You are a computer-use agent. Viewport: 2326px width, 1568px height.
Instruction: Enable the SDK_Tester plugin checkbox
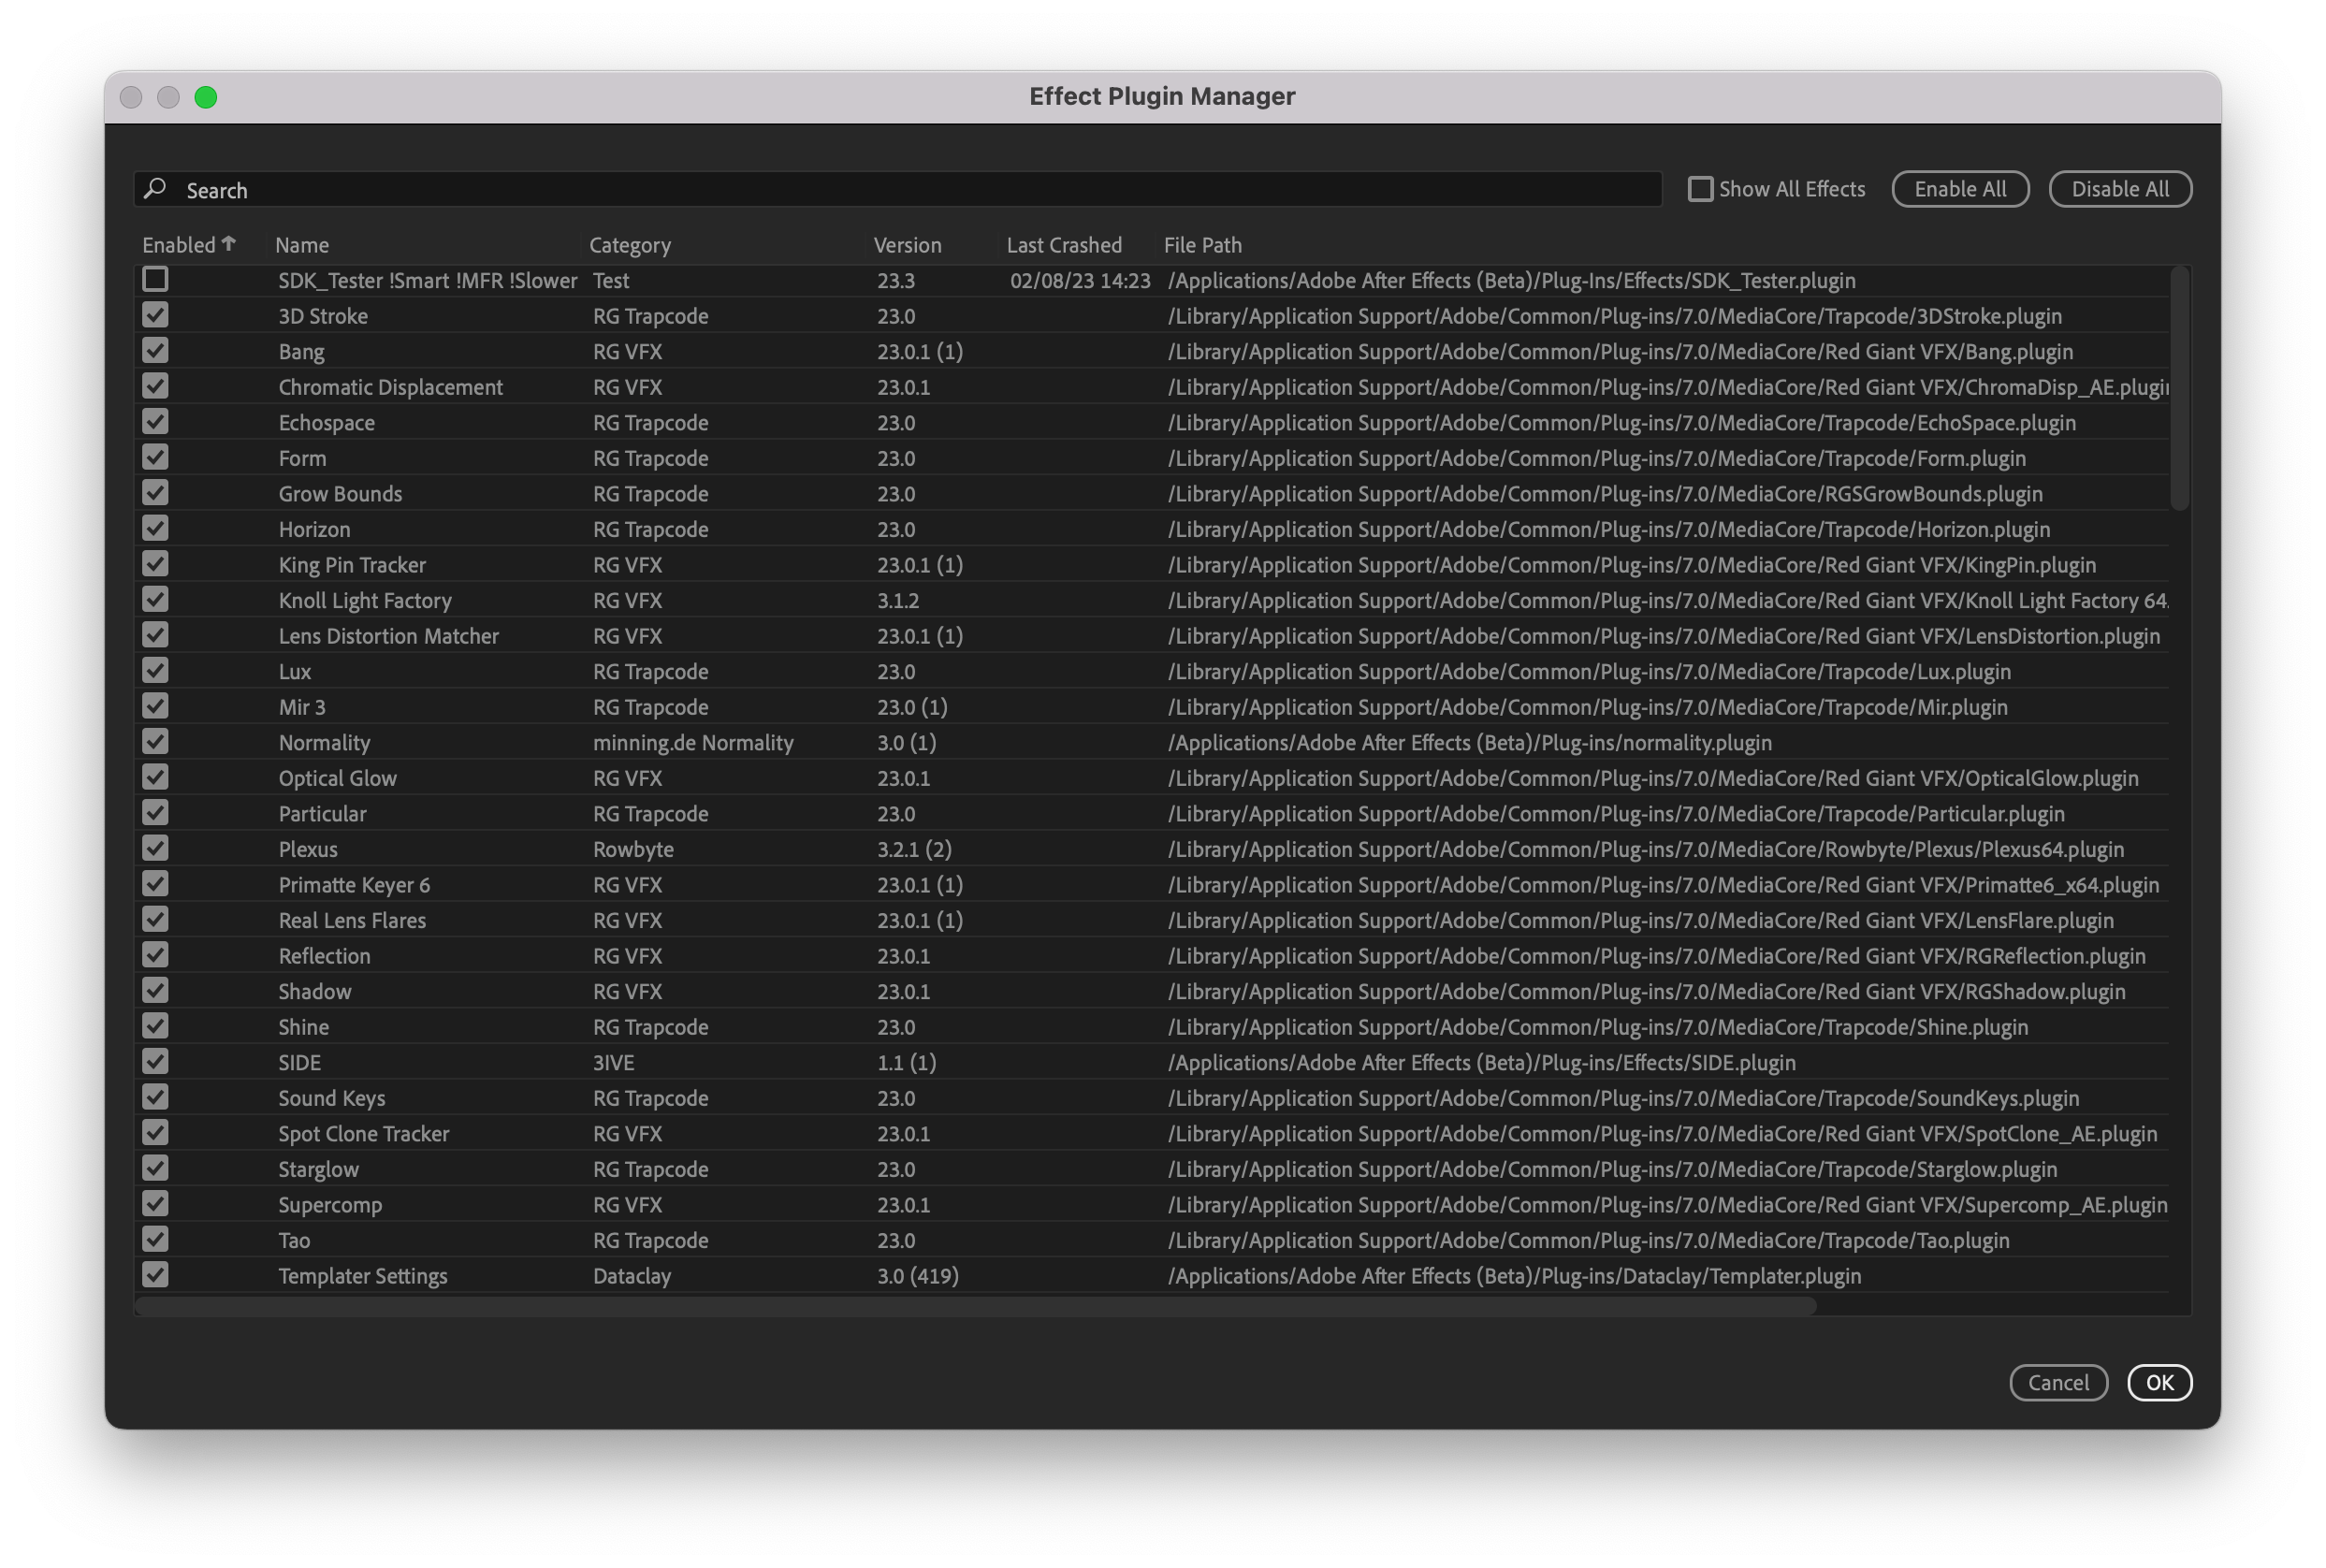pyautogui.click(x=155, y=280)
